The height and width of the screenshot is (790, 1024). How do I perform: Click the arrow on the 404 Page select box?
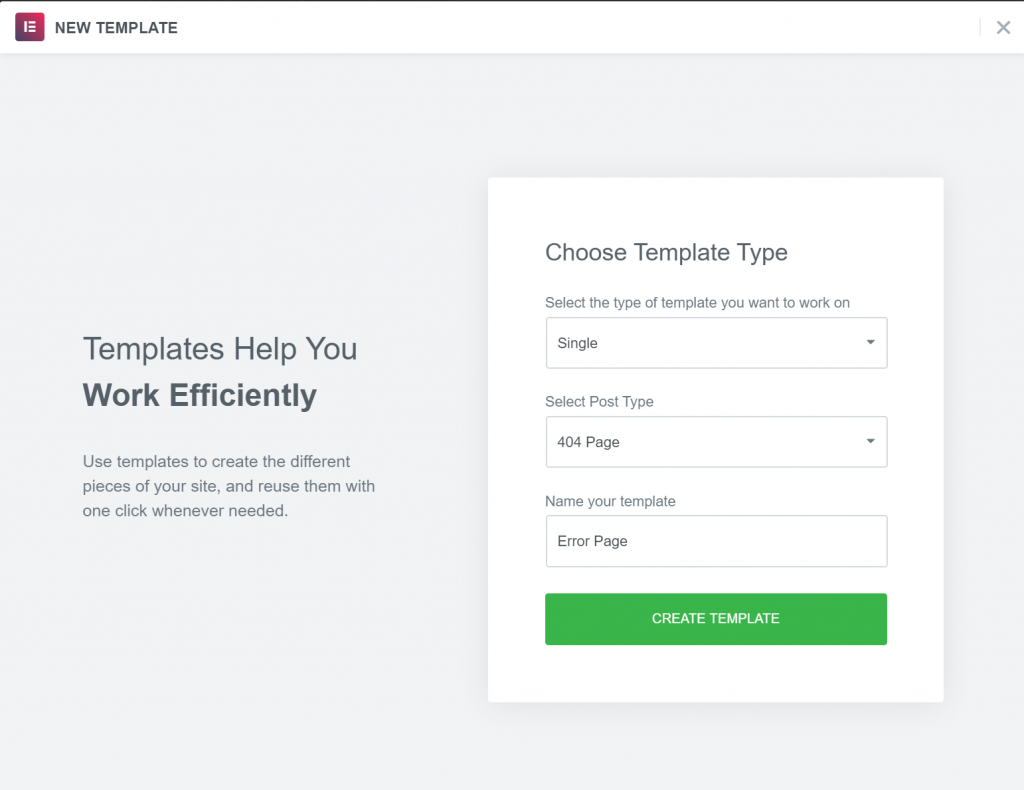(x=870, y=442)
